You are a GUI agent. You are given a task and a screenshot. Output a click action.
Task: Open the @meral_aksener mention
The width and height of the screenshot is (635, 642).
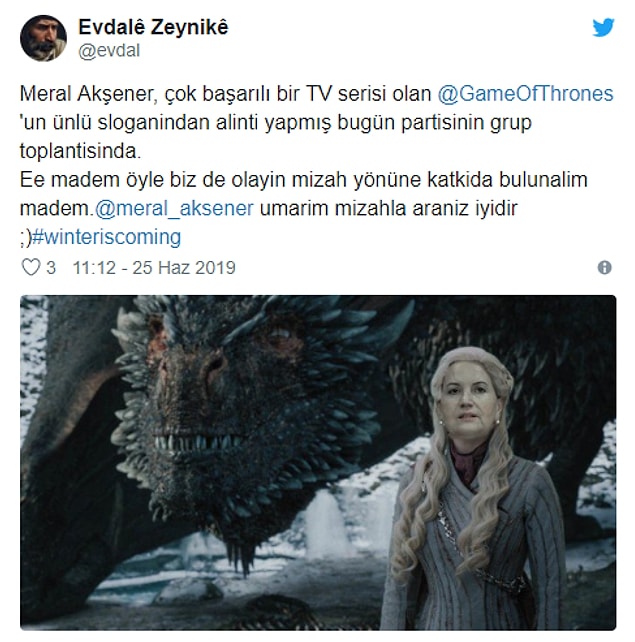pyautogui.click(x=174, y=208)
